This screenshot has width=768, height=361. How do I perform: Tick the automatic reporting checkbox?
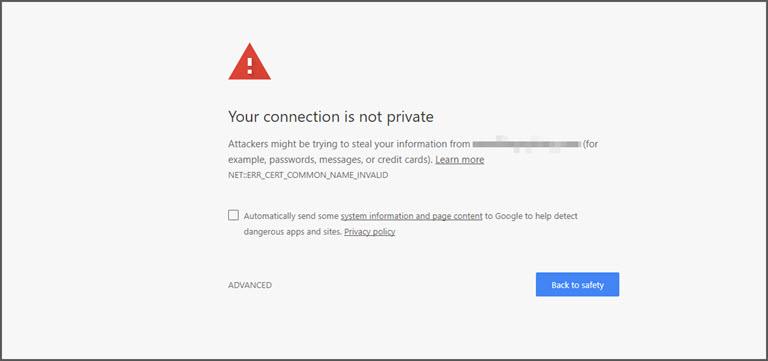pos(234,215)
